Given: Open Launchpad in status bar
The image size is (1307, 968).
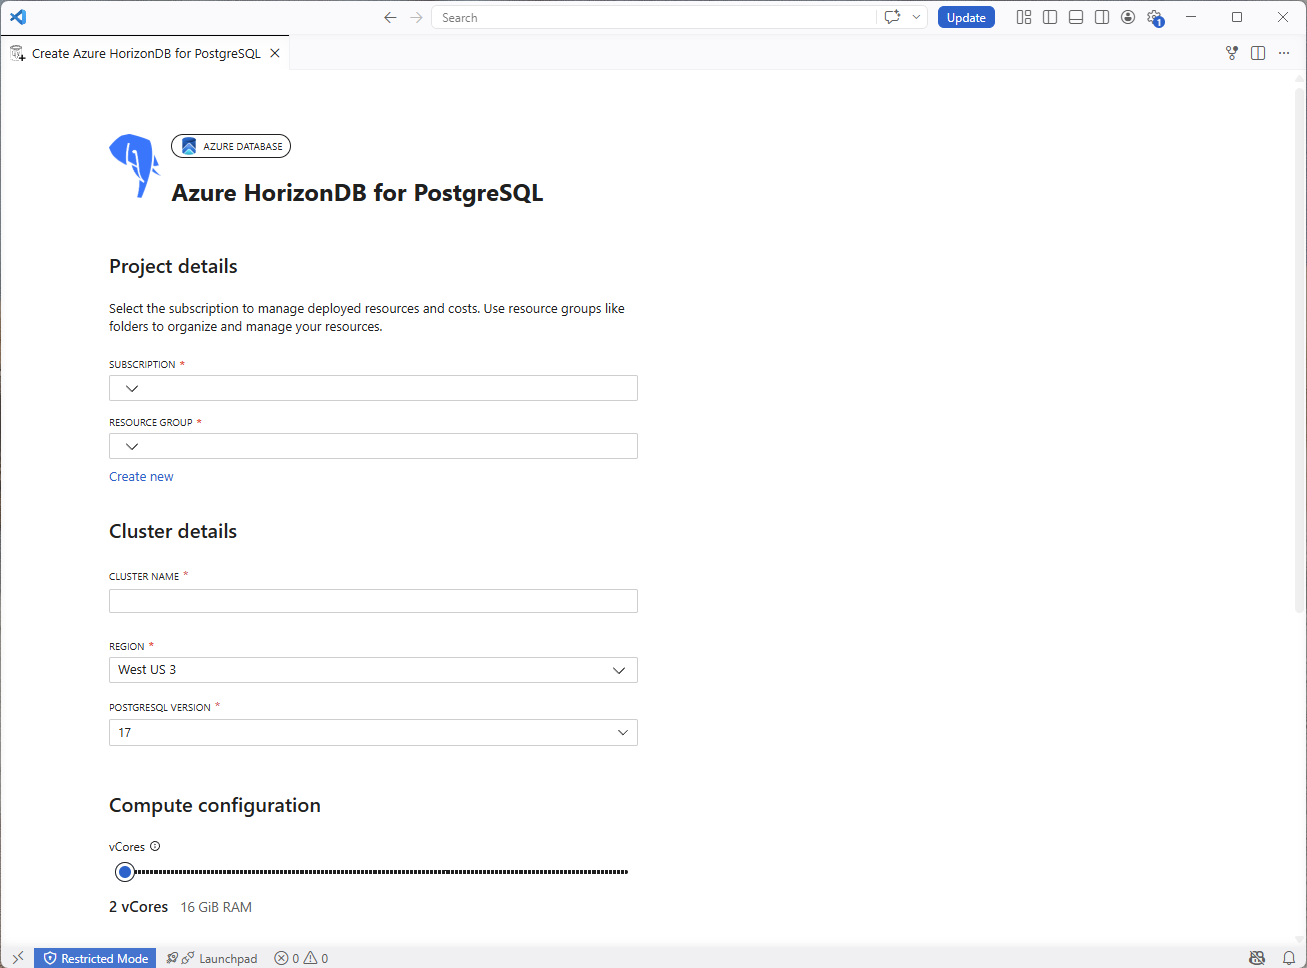Looking at the screenshot, I should (x=212, y=958).
